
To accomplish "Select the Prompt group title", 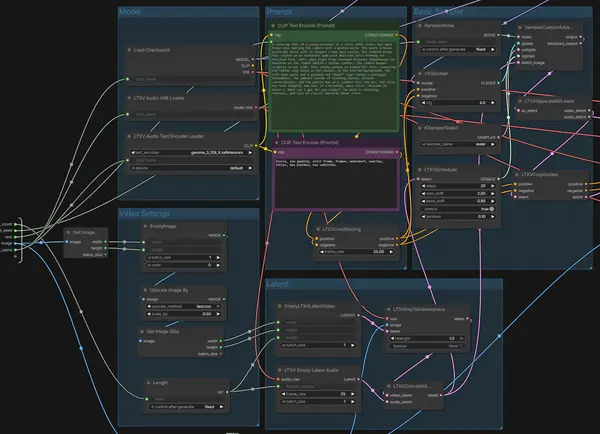I will [x=279, y=12].
